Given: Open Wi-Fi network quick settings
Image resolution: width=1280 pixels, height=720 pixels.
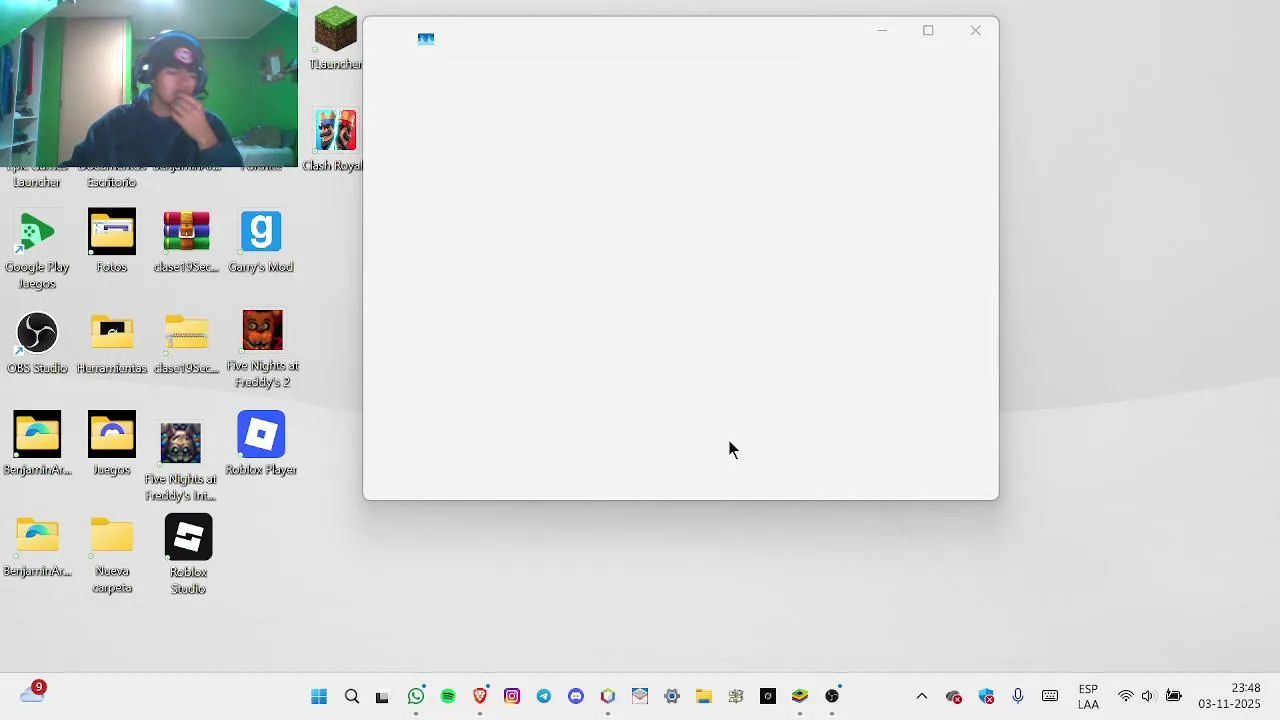Looking at the screenshot, I should point(1126,697).
